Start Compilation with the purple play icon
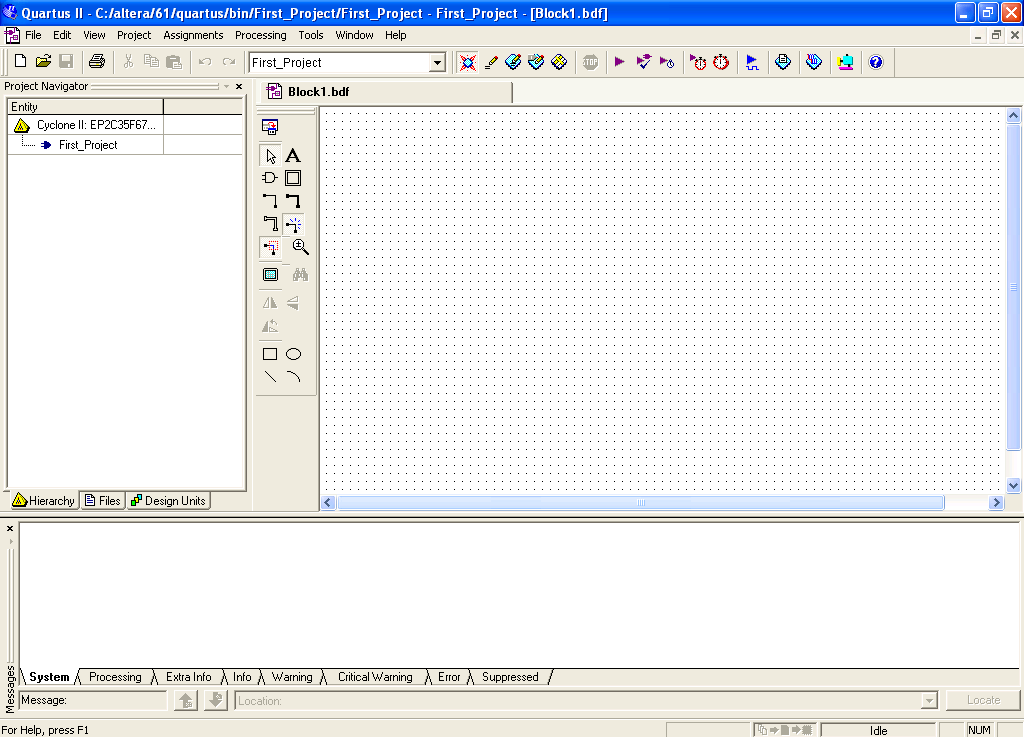The image size is (1024, 737). [619, 62]
